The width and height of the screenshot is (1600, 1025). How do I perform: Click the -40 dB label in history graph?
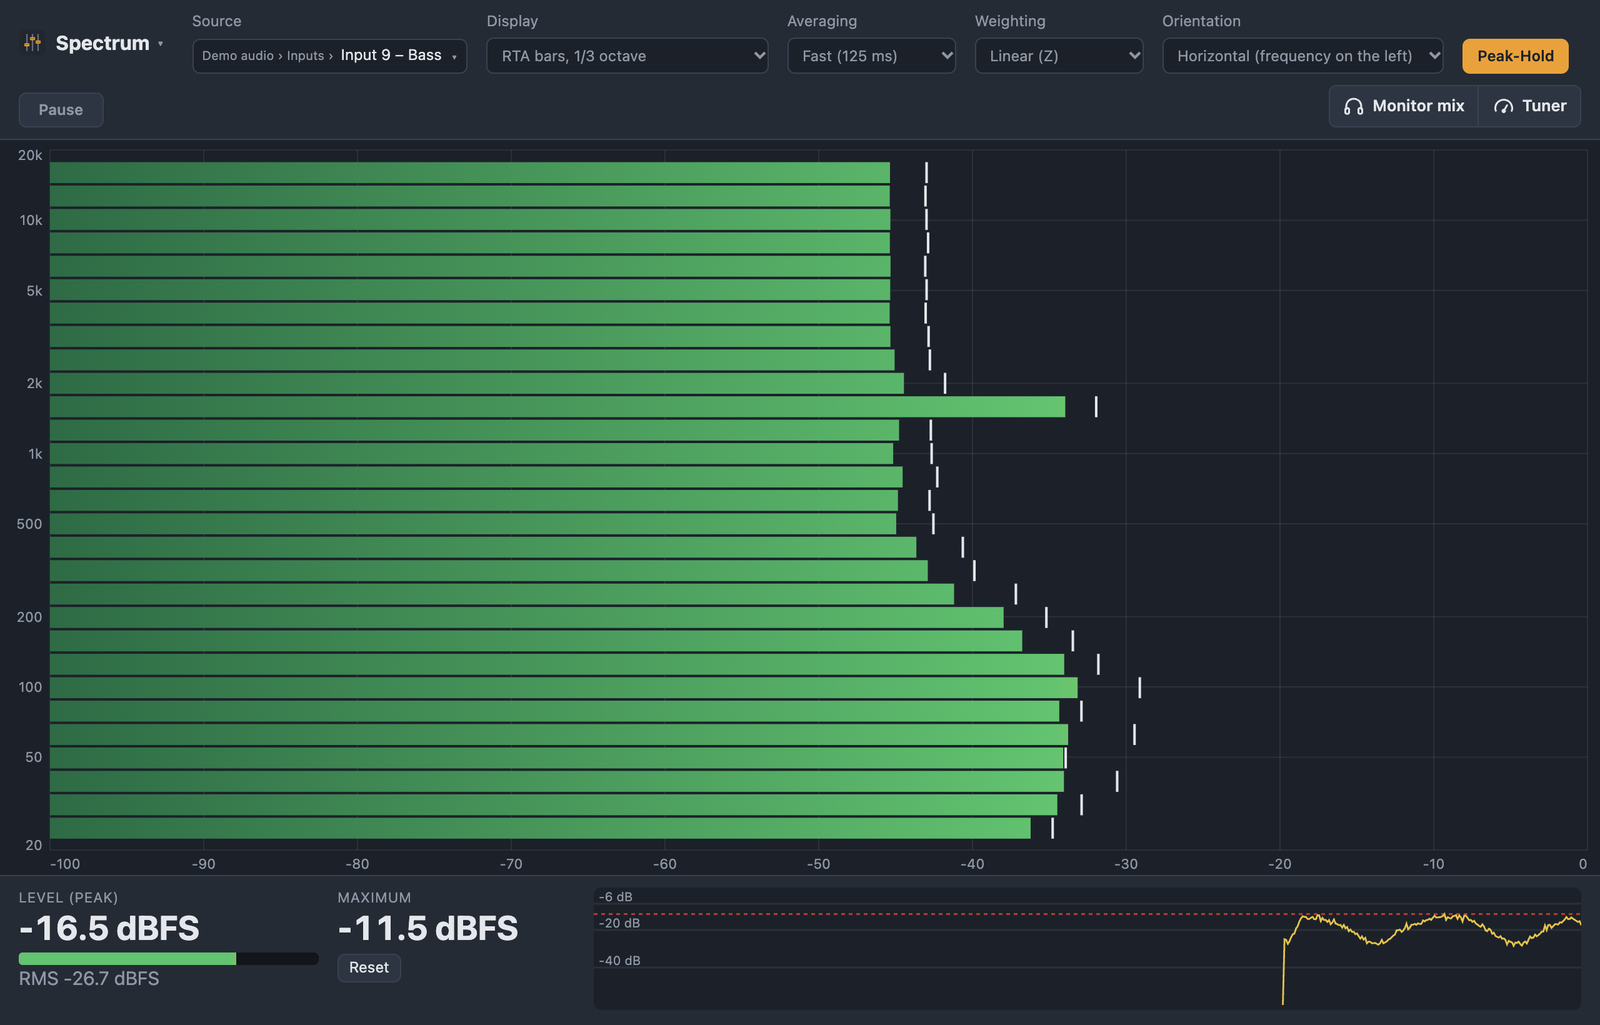point(620,961)
